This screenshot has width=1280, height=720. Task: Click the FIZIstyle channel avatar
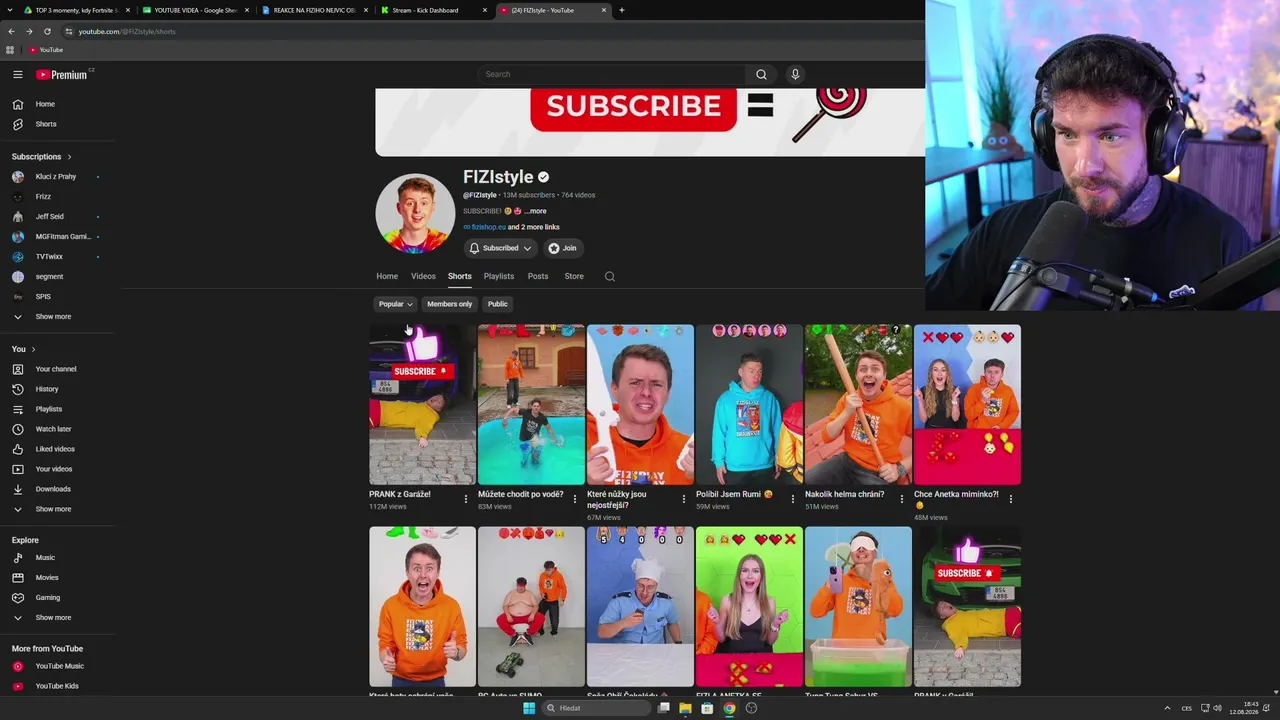pyautogui.click(x=415, y=213)
